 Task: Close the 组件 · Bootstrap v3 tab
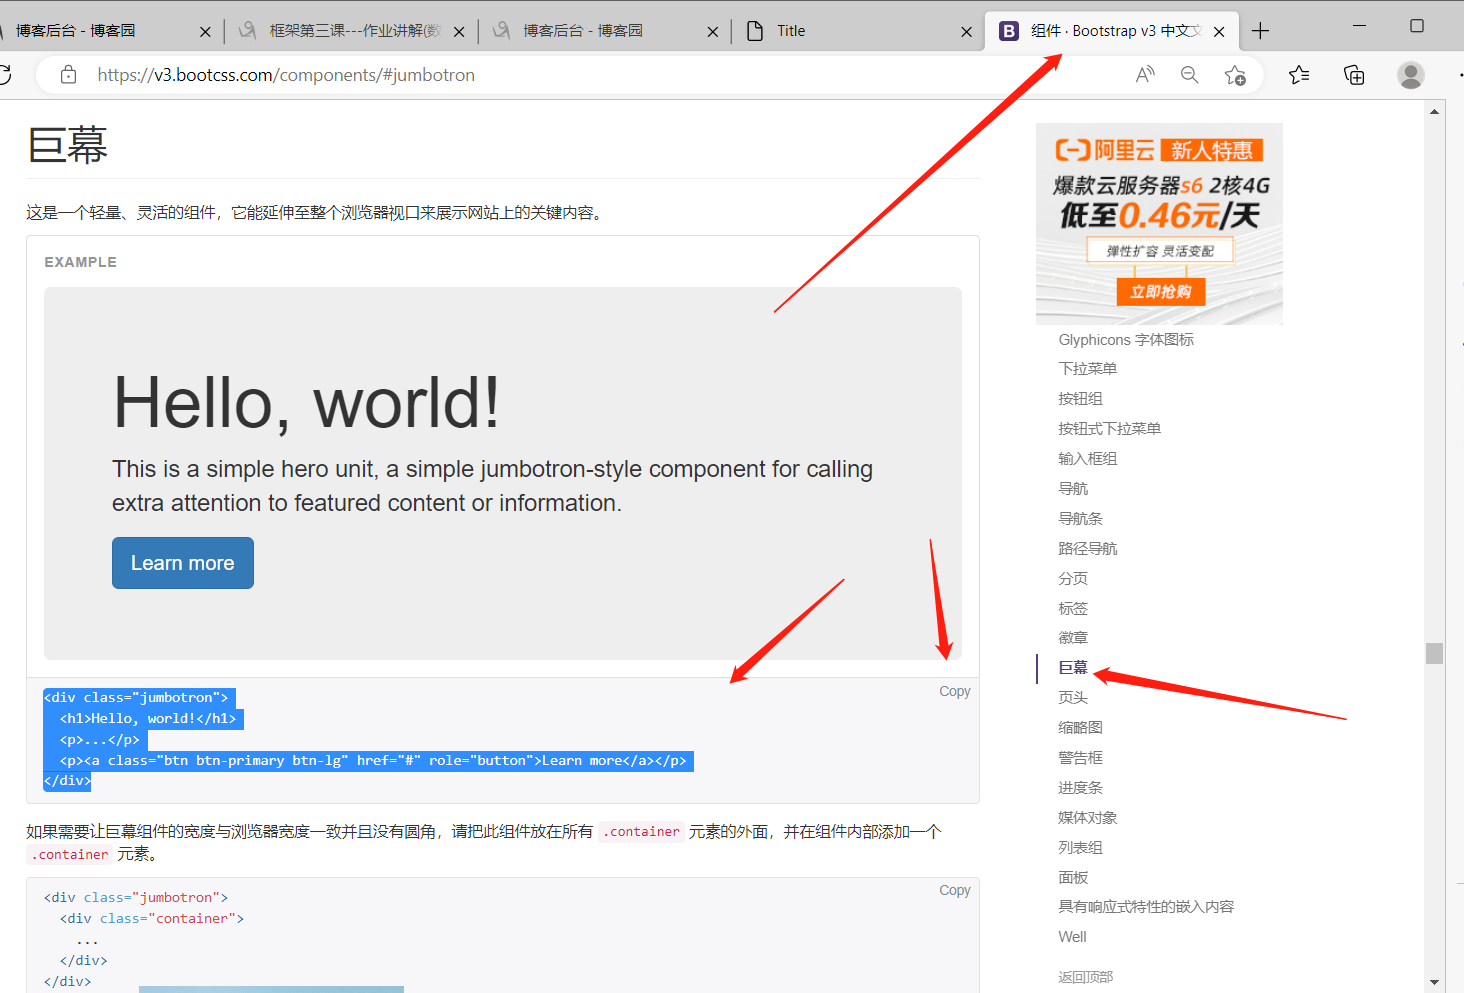[x=1219, y=32]
